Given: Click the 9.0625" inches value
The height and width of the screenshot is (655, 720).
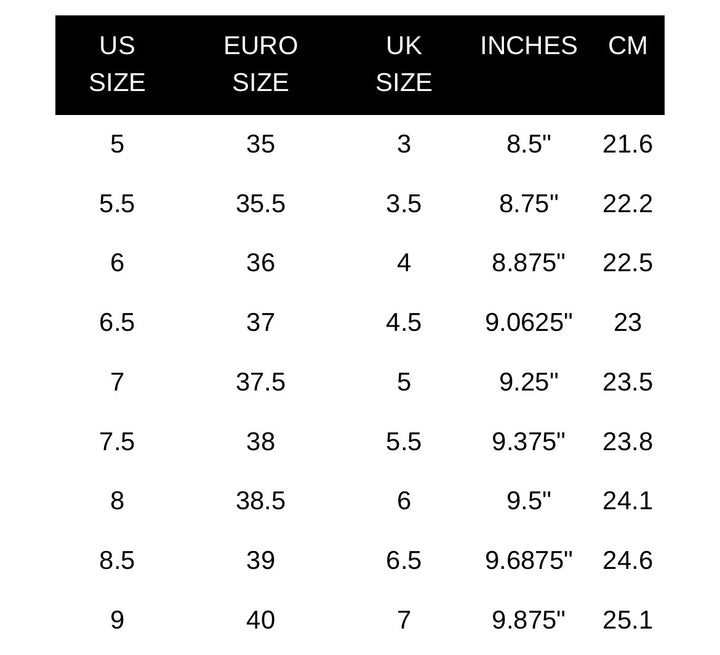Looking at the screenshot, I should [x=529, y=322].
